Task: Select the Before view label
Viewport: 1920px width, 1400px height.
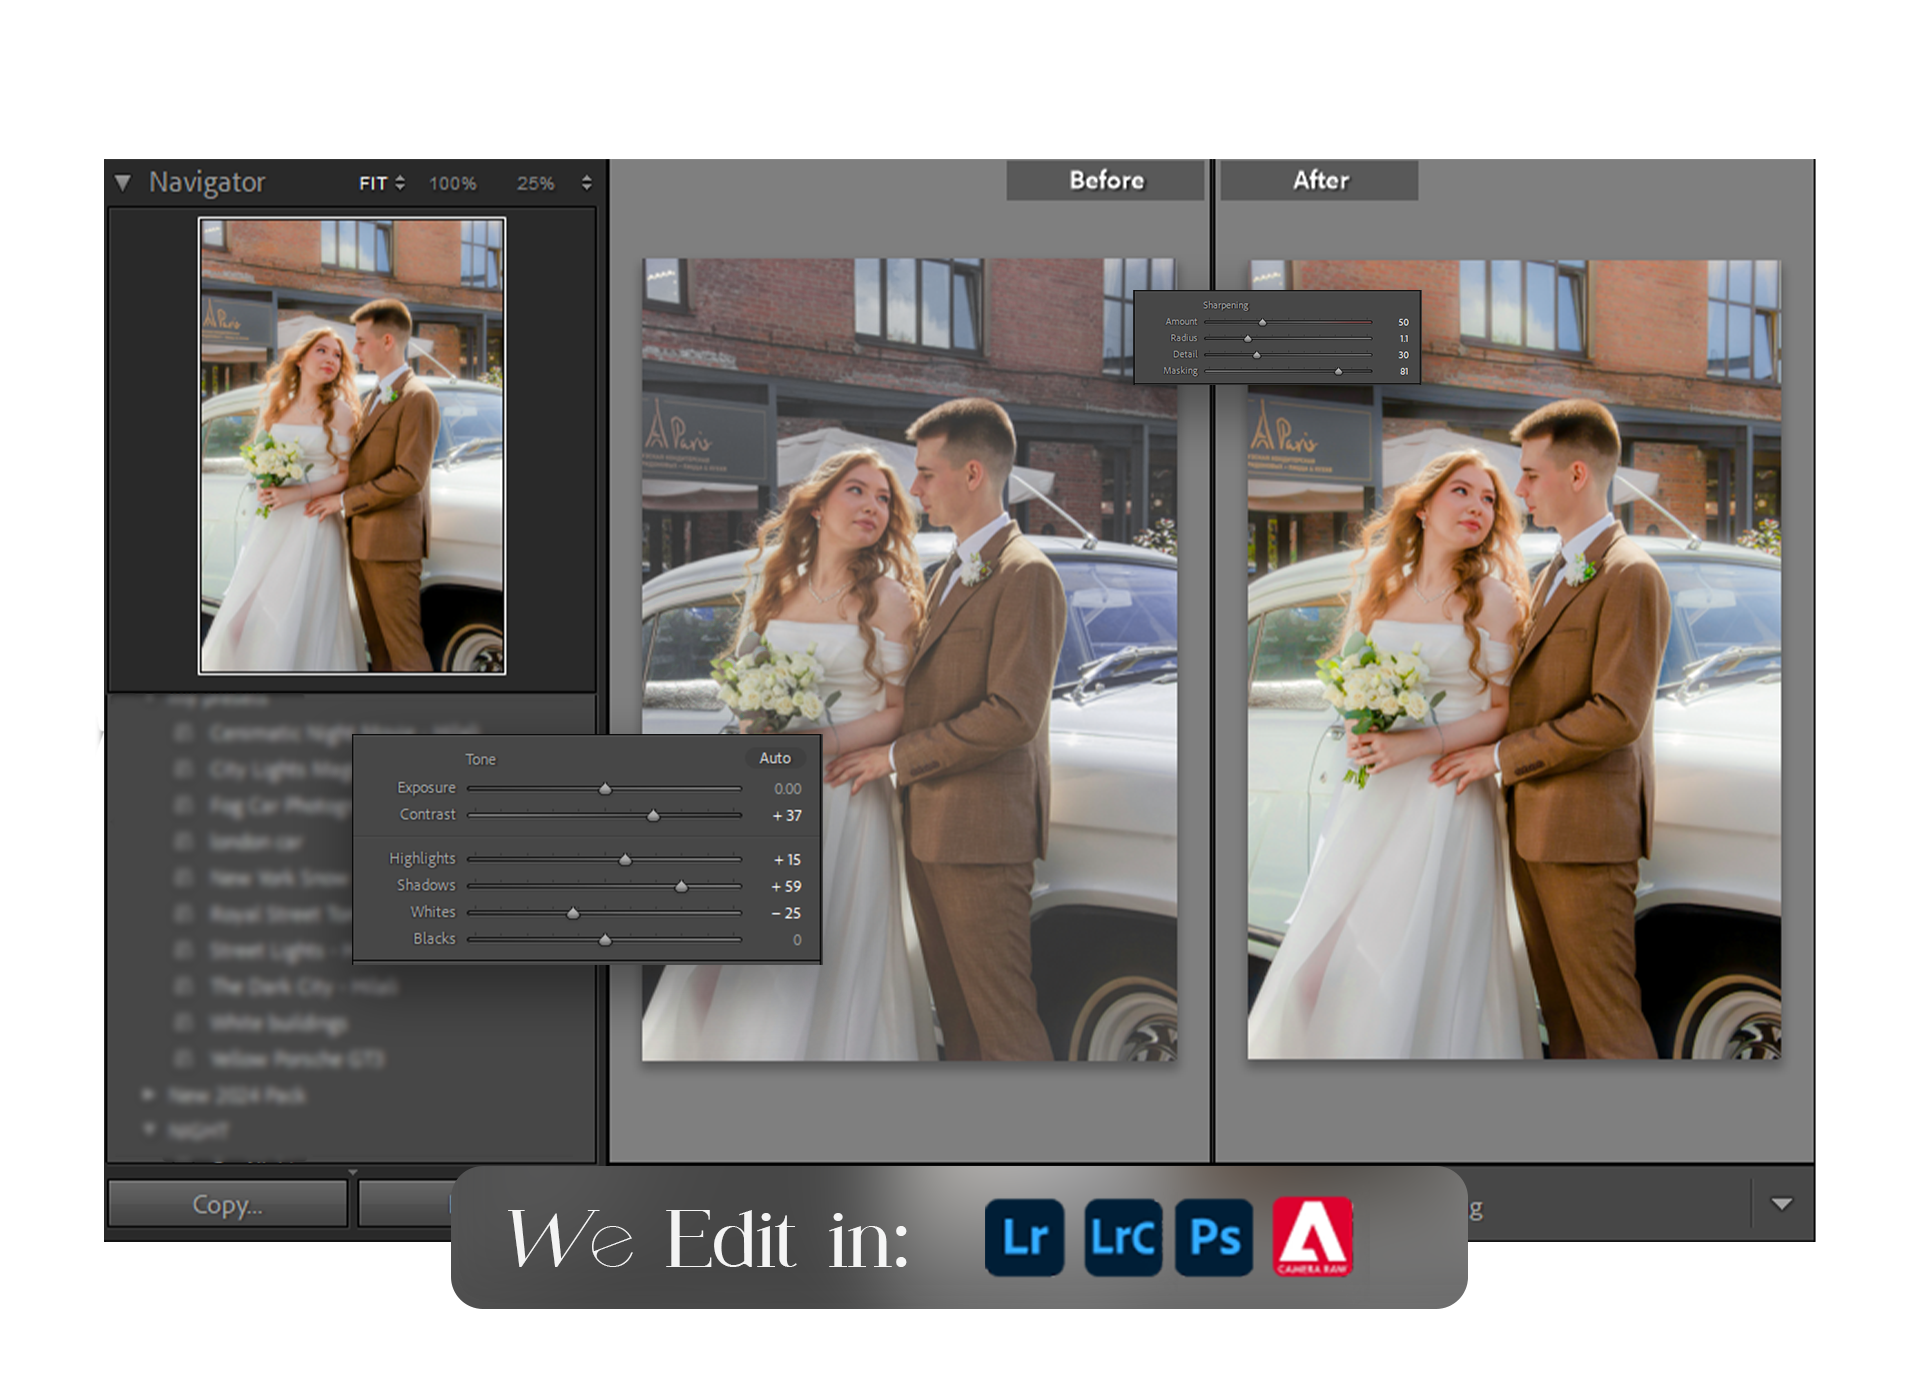Action: coord(1105,180)
